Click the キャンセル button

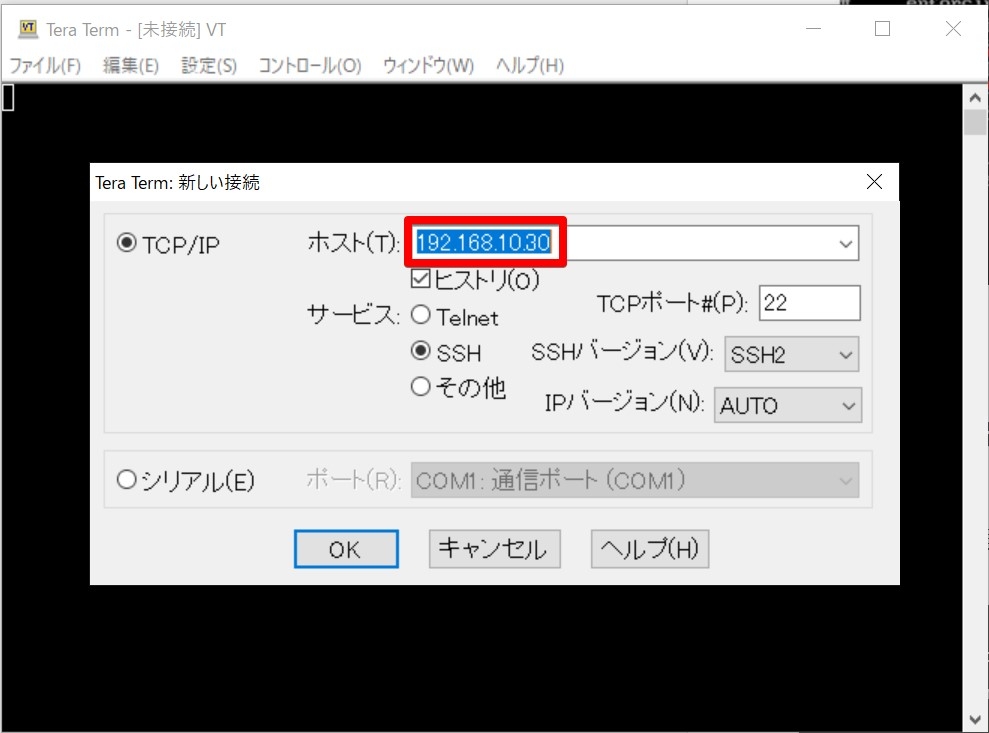point(494,549)
